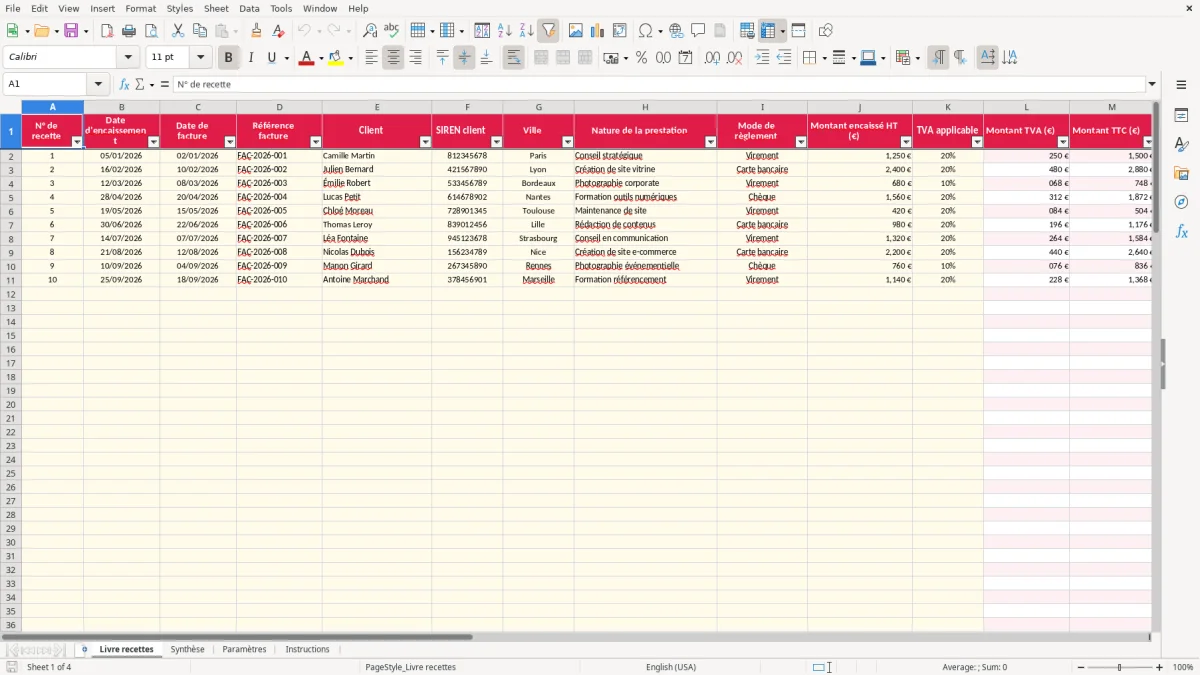
Task: Switch to the Instructions sheet tab
Action: click(307, 649)
